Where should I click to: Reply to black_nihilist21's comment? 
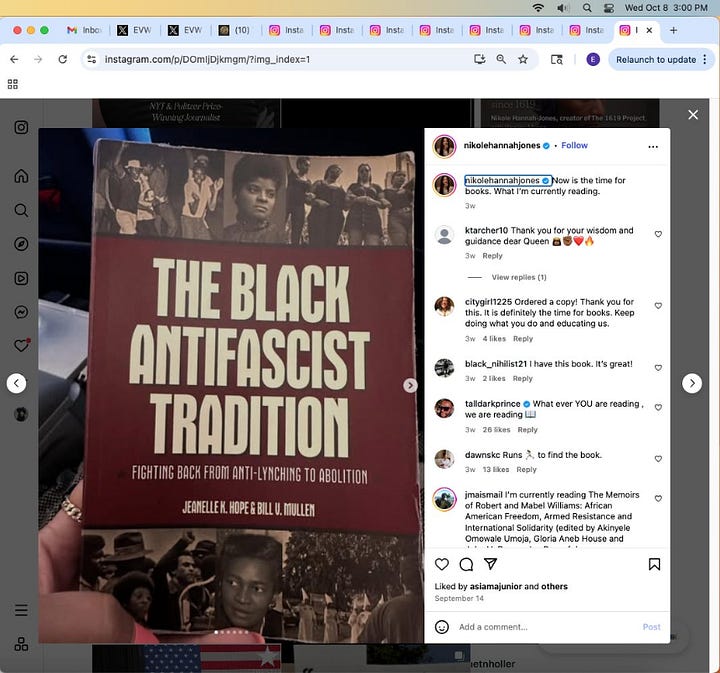(x=522, y=379)
